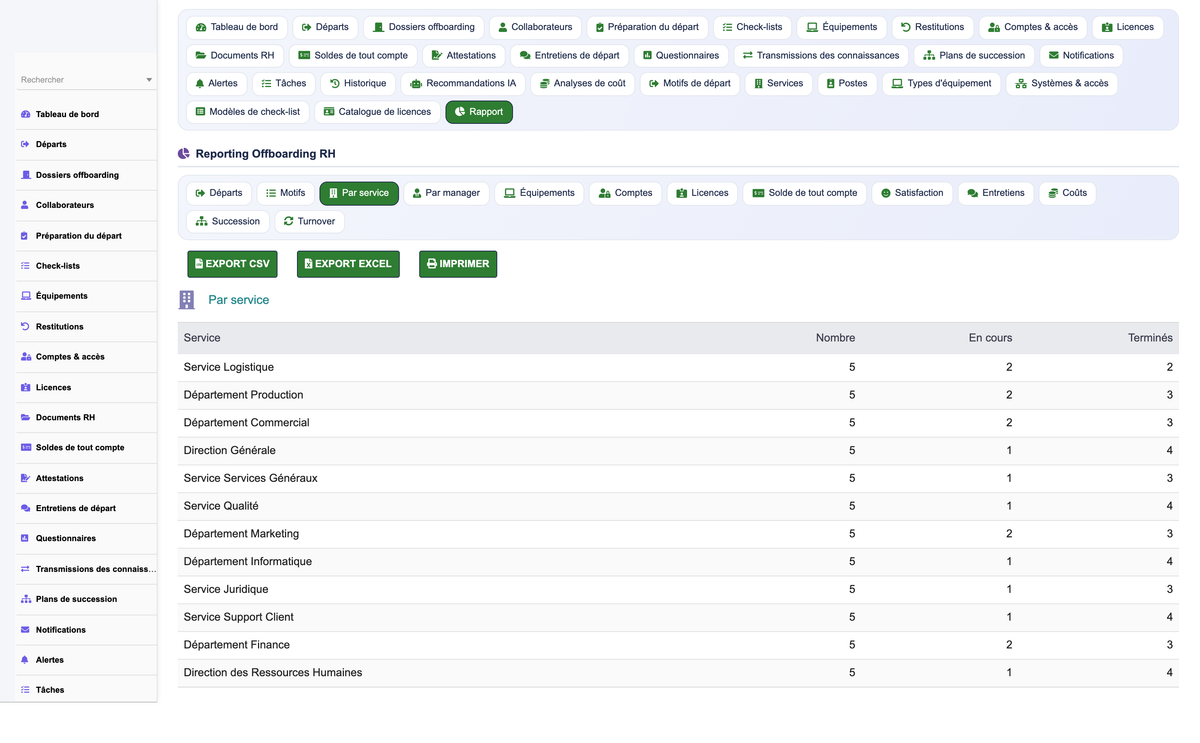
Task: Open the Rapport tab in the top navigation
Action: tap(479, 112)
